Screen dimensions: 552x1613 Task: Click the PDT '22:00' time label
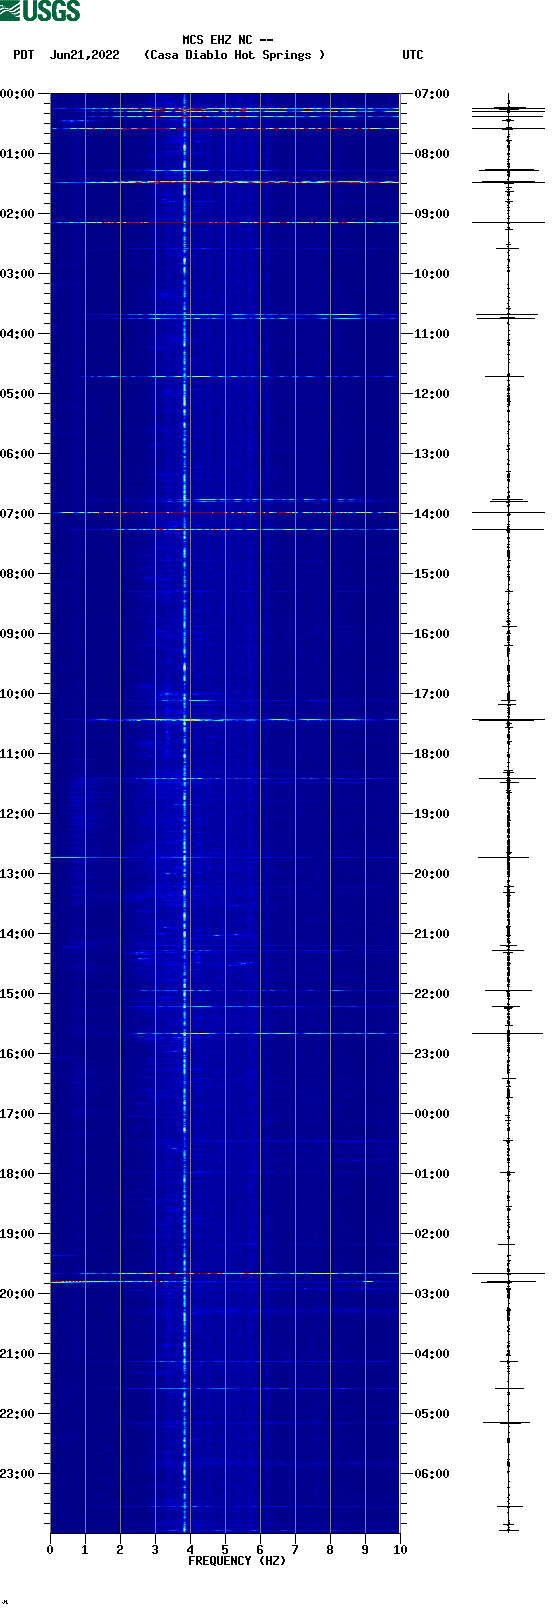[17, 1414]
